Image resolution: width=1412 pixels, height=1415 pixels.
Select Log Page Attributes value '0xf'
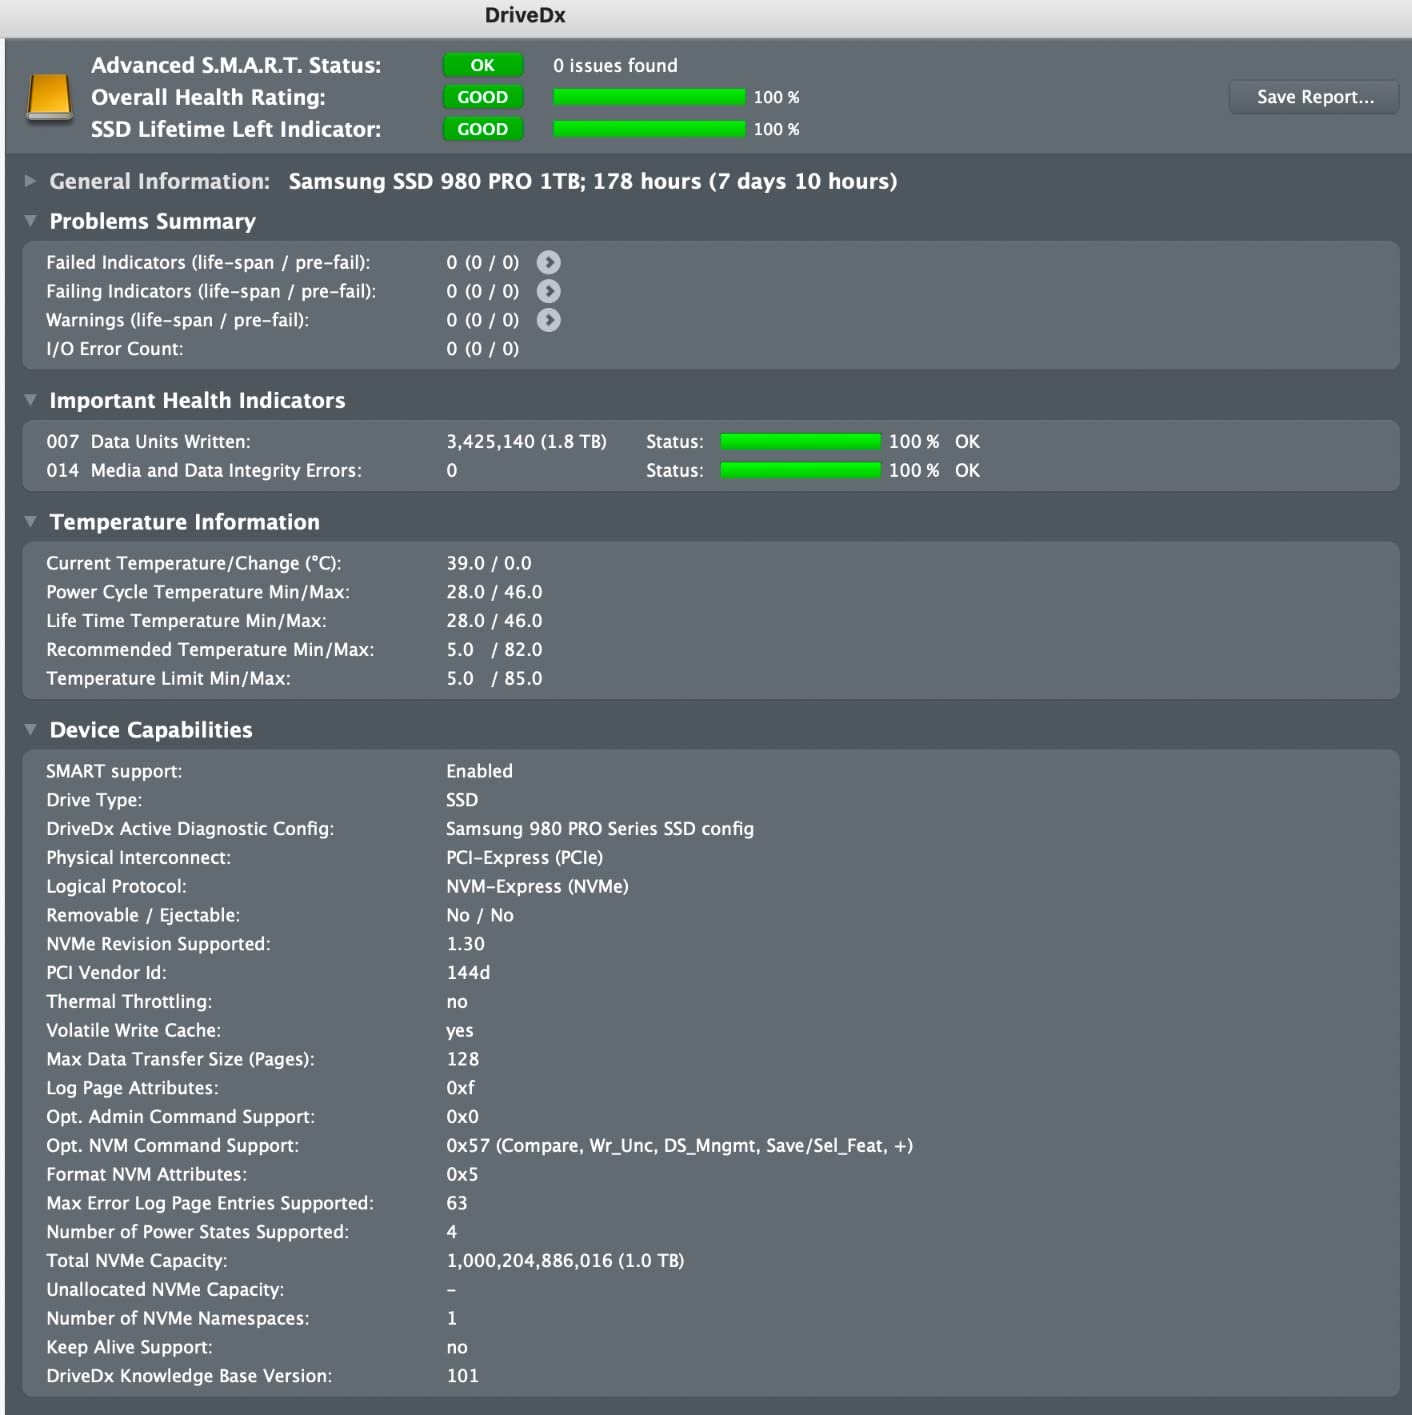click(x=460, y=1088)
